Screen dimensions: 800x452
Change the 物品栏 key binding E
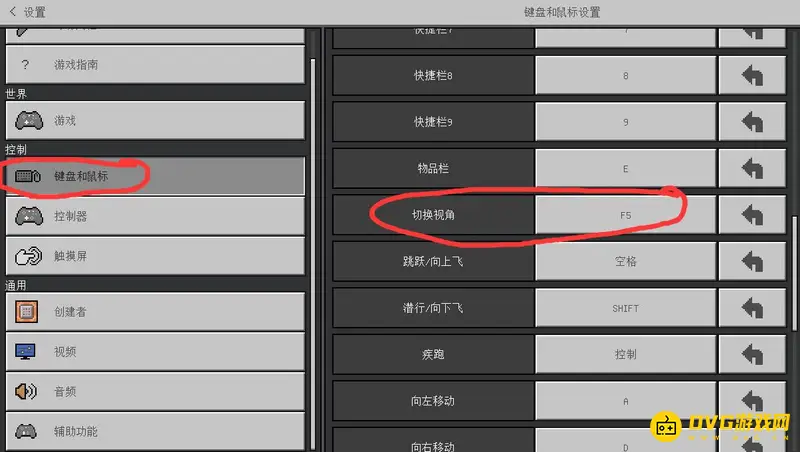tap(626, 168)
